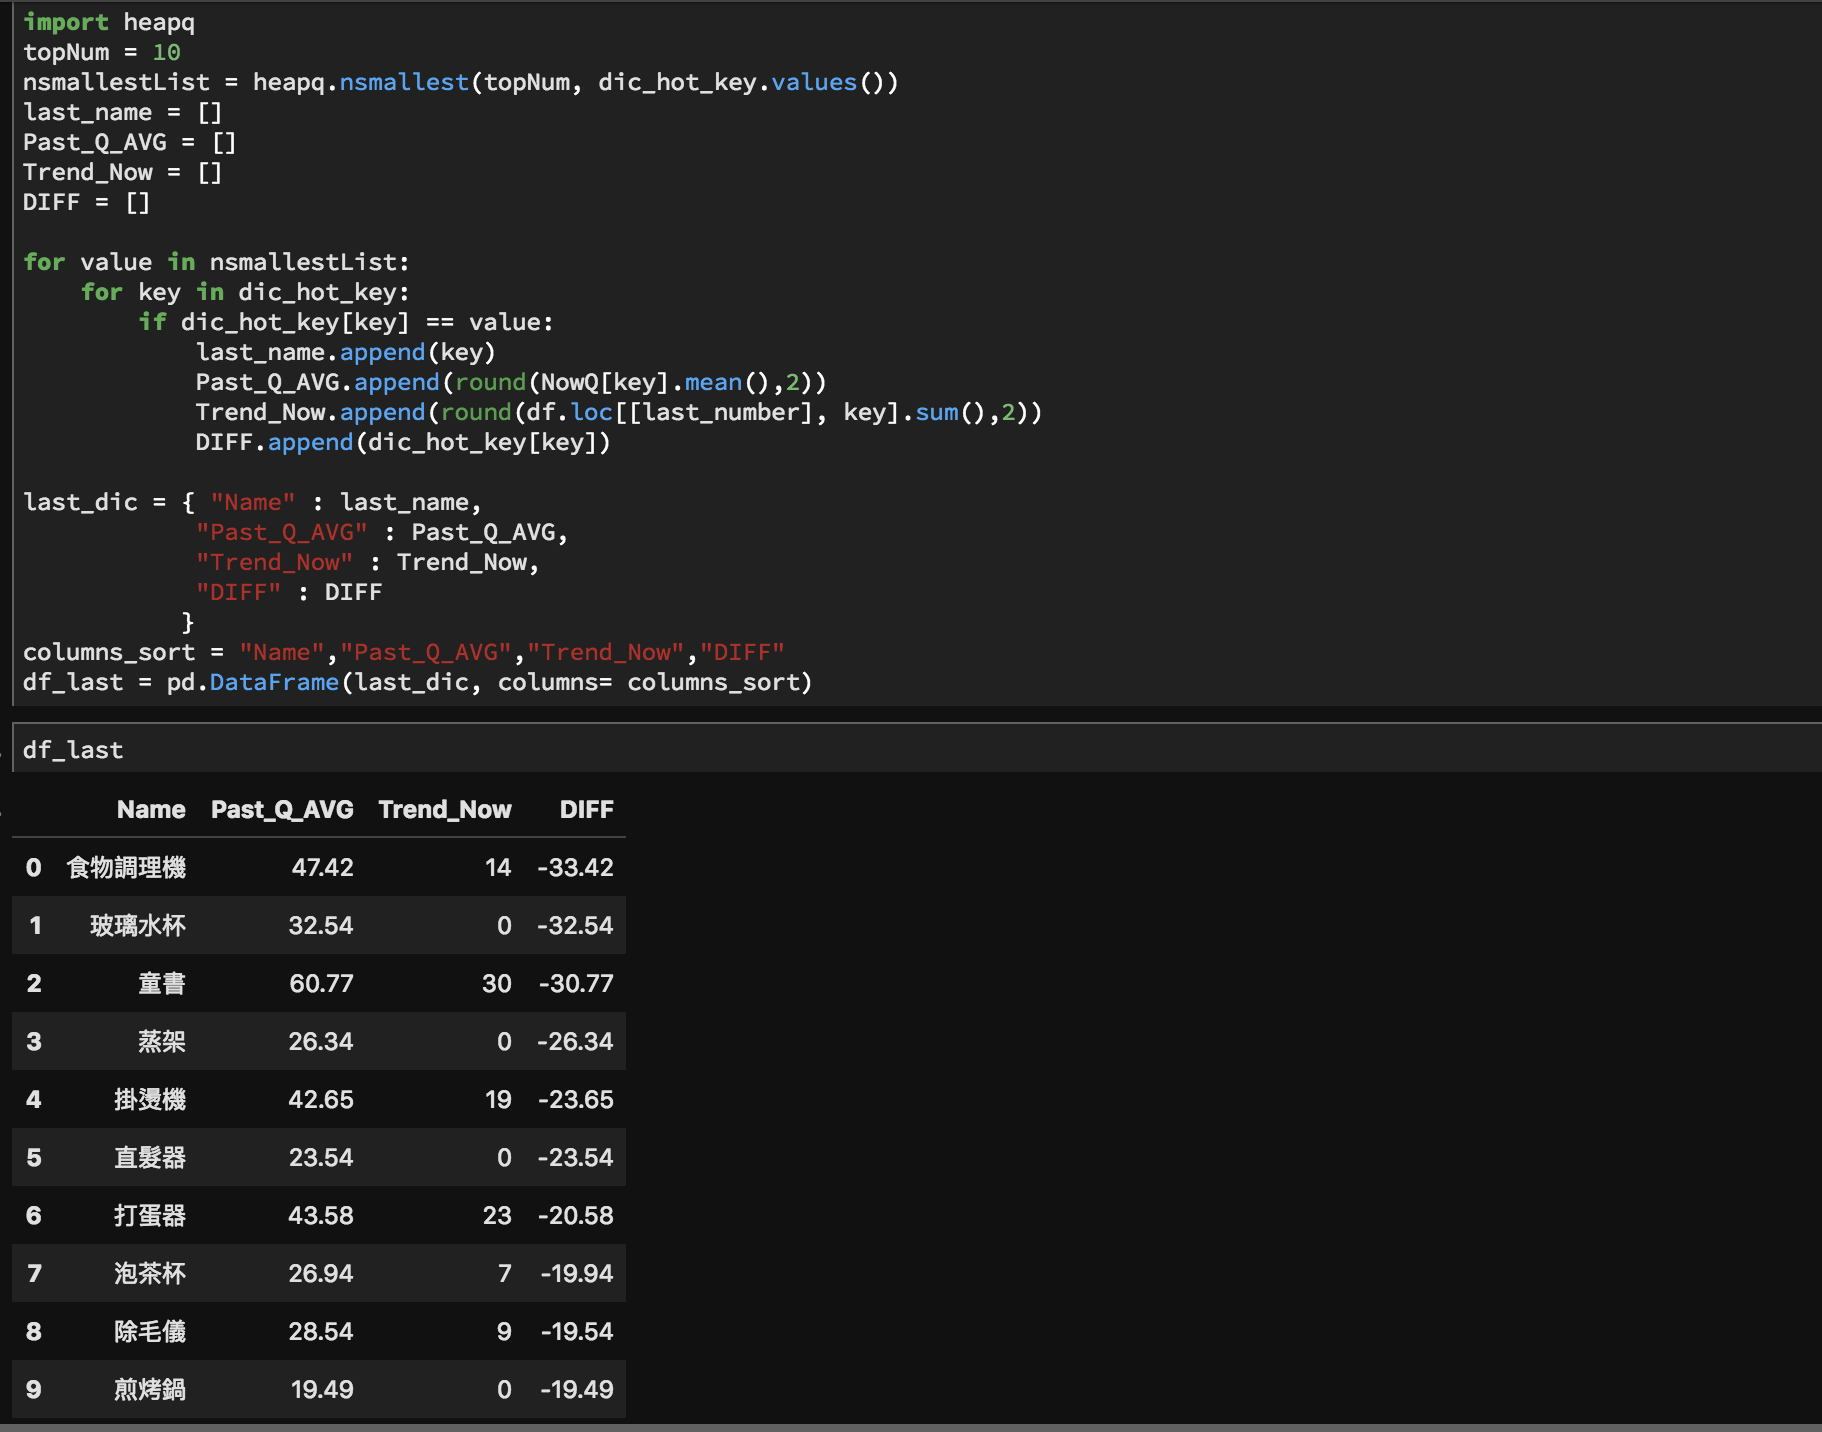Click the 'for key in dic_hot_key' line

coord(245,292)
